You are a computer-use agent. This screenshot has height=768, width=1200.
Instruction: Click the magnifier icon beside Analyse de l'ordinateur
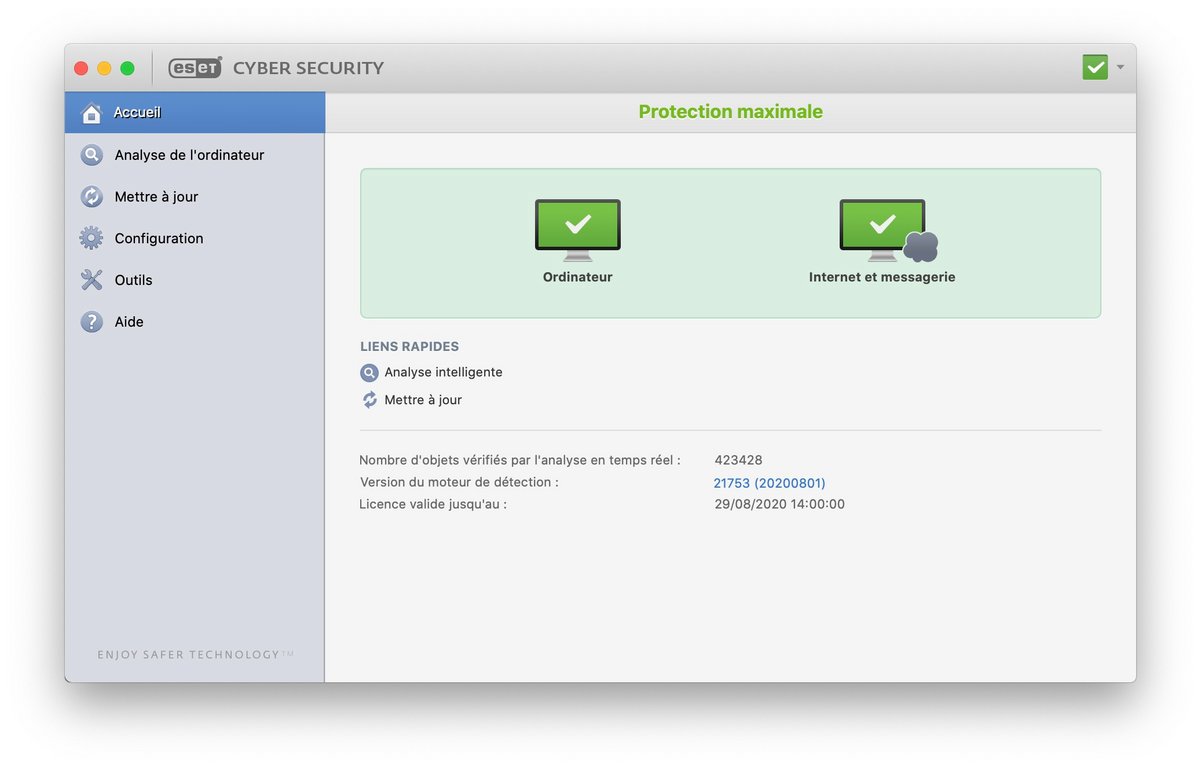coord(92,155)
